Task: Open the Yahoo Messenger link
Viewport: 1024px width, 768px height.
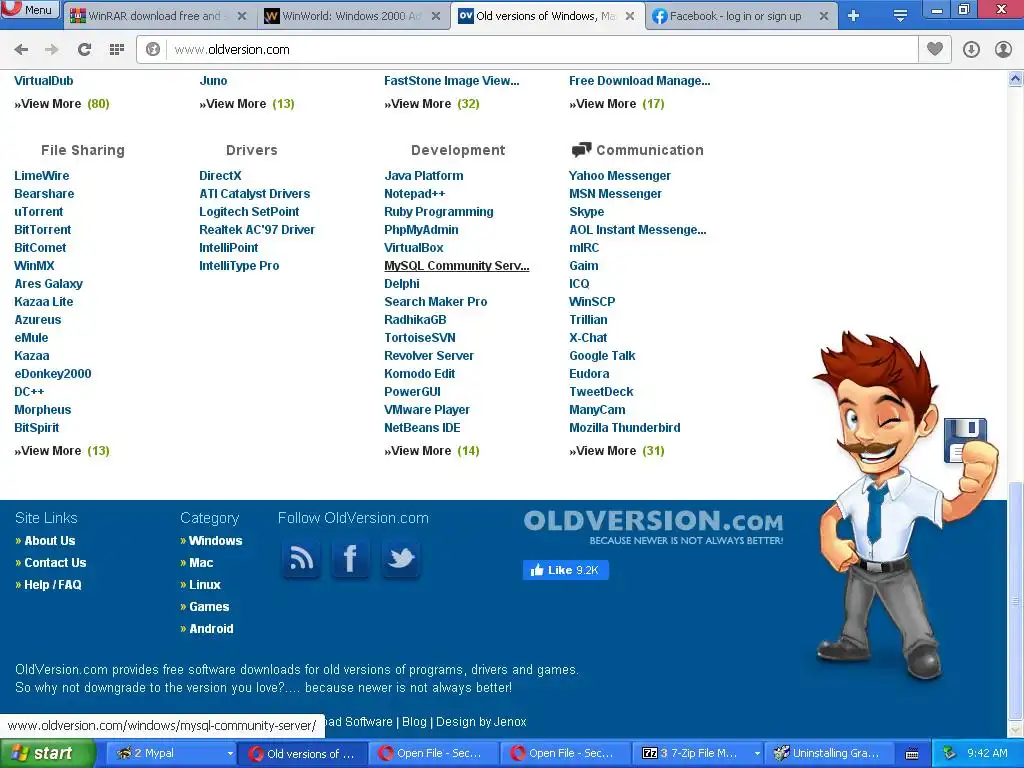Action: (x=620, y=176)
